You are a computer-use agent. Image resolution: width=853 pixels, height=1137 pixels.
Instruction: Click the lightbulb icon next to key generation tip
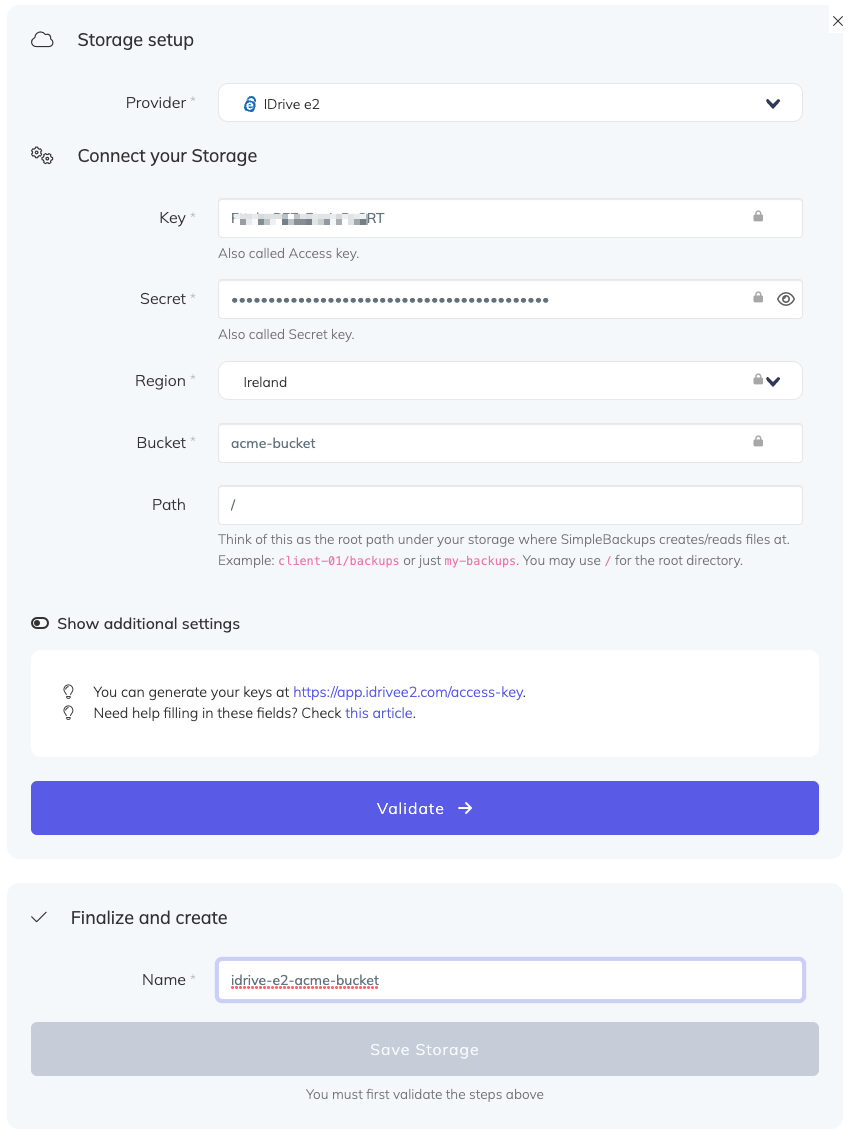69,691
